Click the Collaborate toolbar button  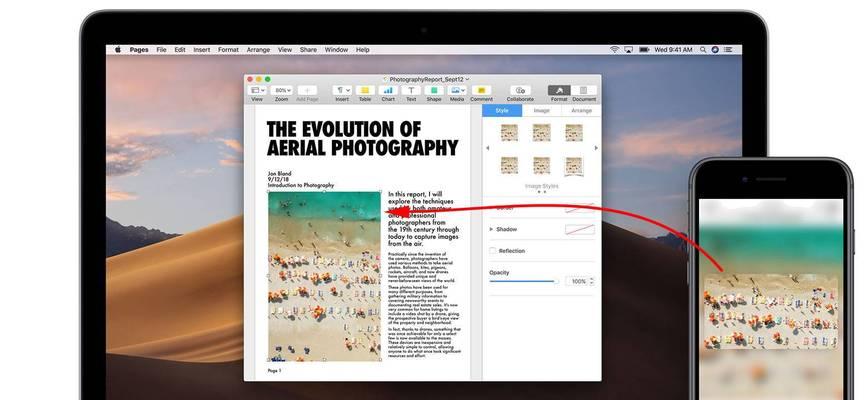[x=520, y=90]
